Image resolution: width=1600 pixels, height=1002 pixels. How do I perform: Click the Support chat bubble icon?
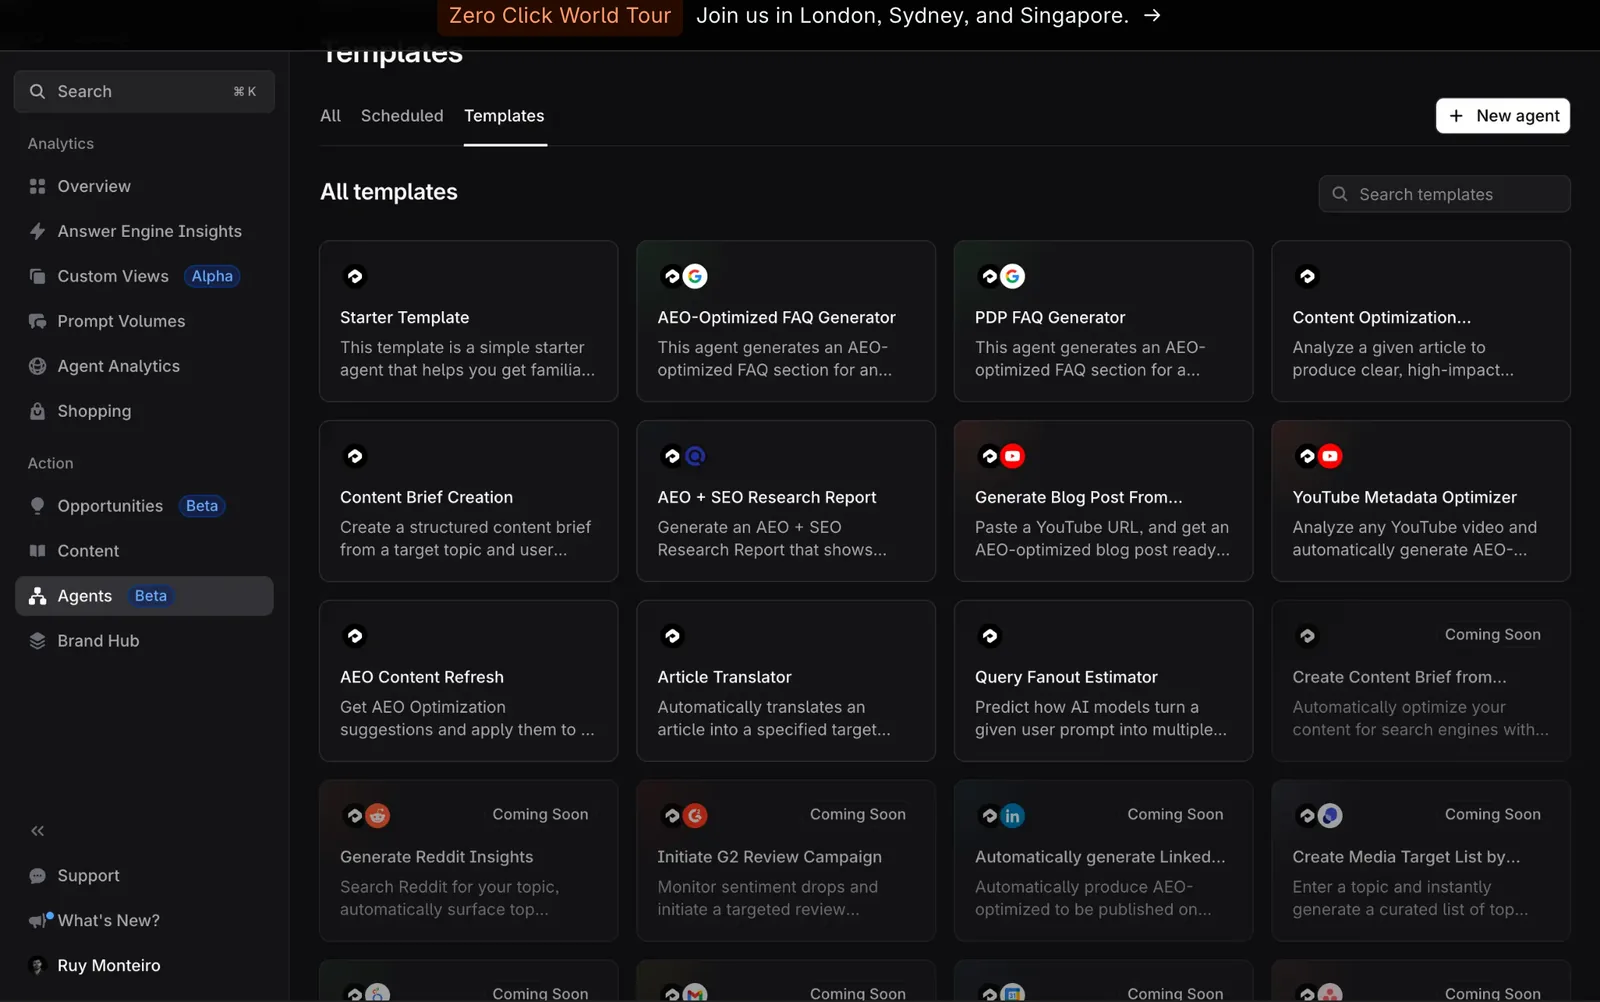click(x=37, y=876)
